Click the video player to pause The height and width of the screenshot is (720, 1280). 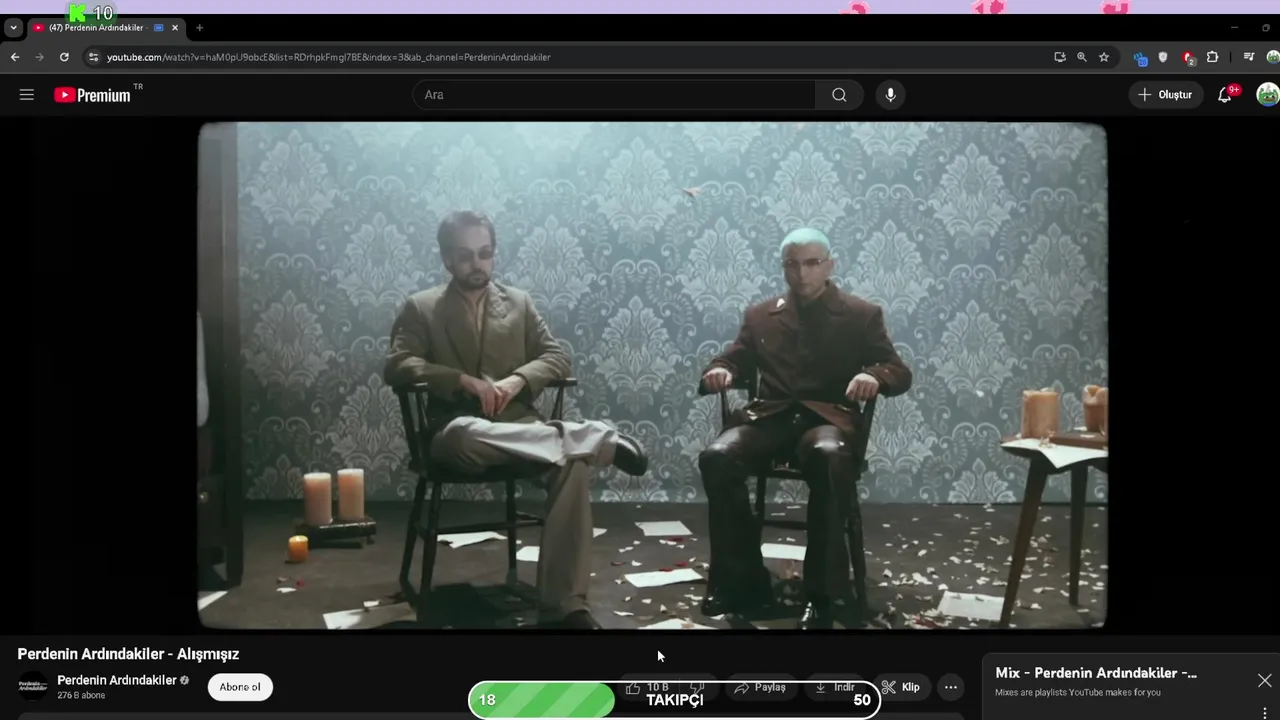coord(652,375)
